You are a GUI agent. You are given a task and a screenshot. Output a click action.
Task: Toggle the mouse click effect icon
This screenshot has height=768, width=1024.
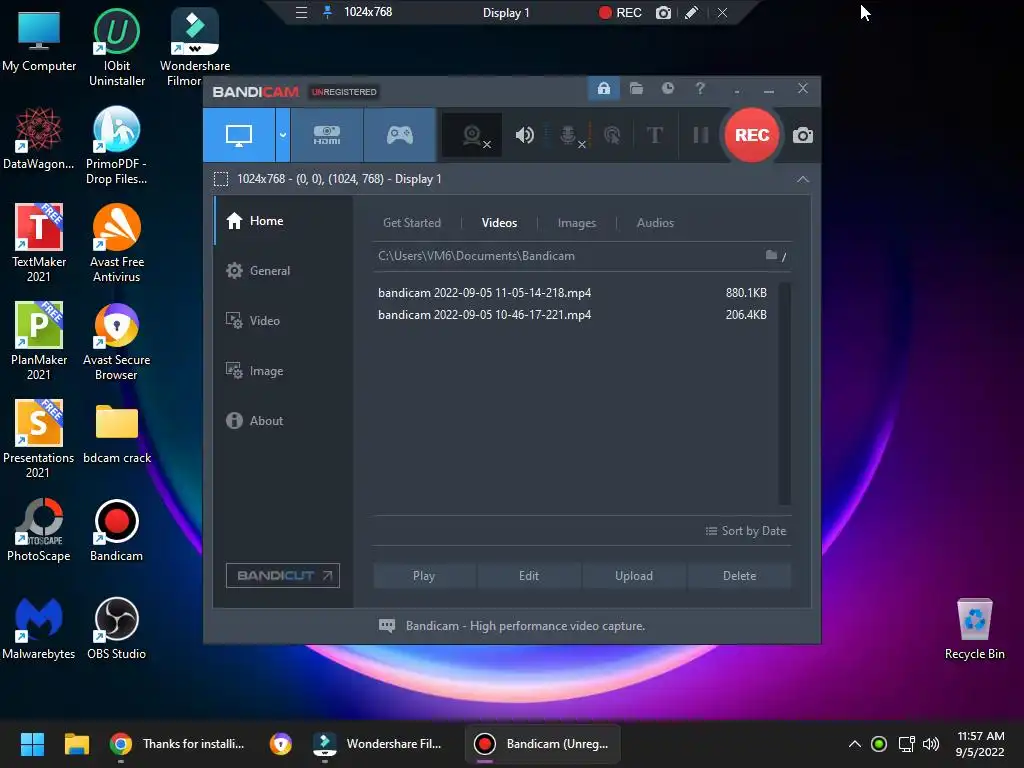(x=612, y=135)
